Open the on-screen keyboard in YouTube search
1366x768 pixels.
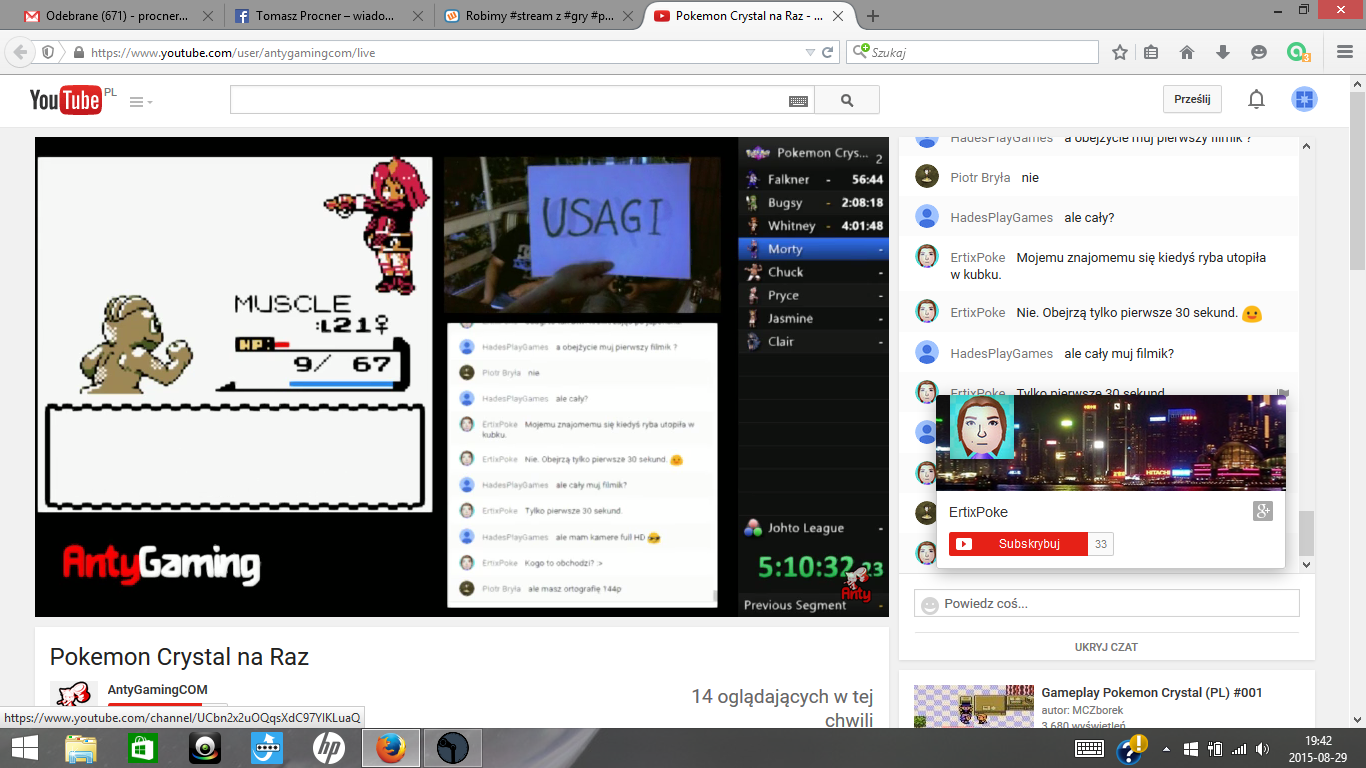(x=798, y=101)
